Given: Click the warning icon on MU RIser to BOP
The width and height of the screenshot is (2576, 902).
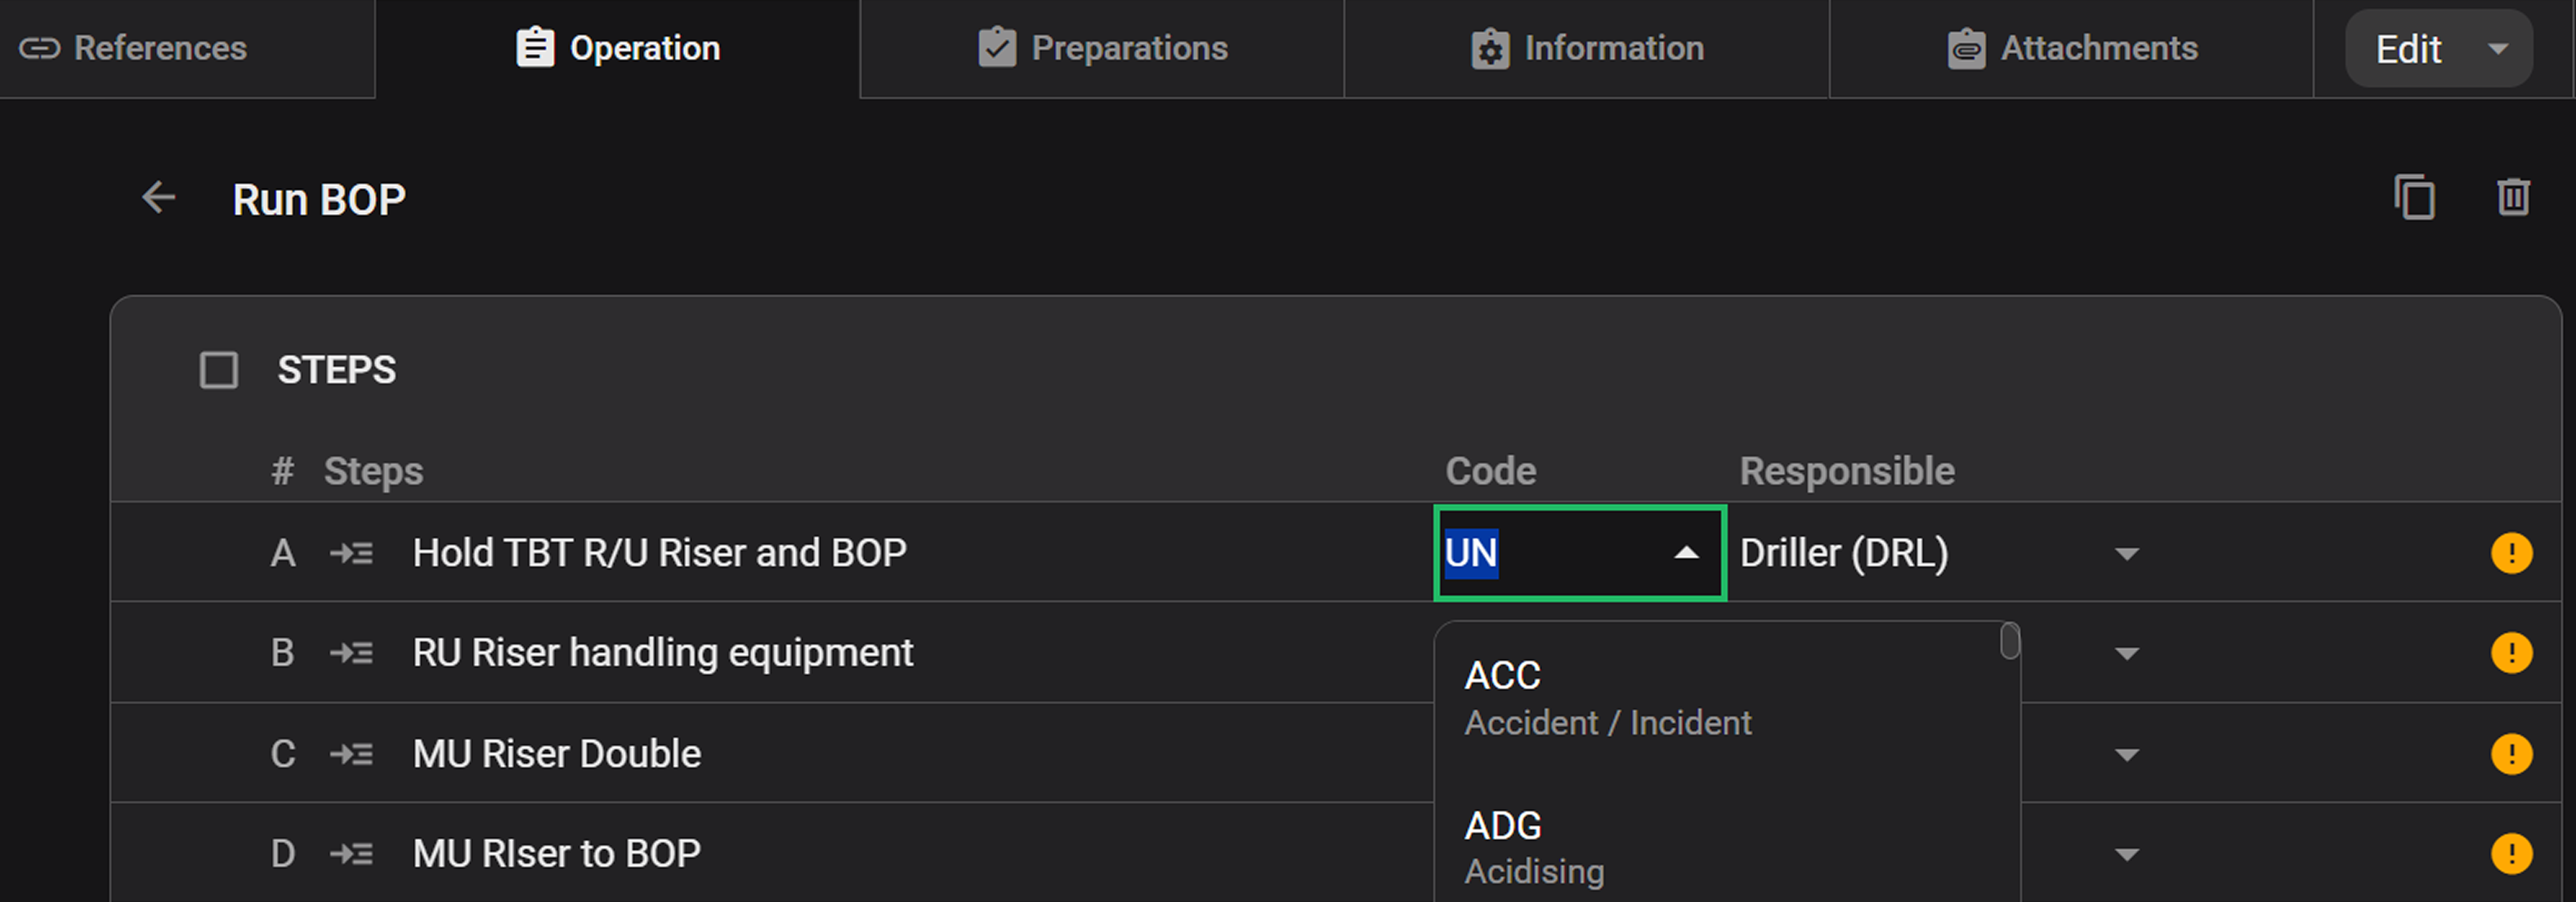Looking at the screenshot, I should [2511, 853].
